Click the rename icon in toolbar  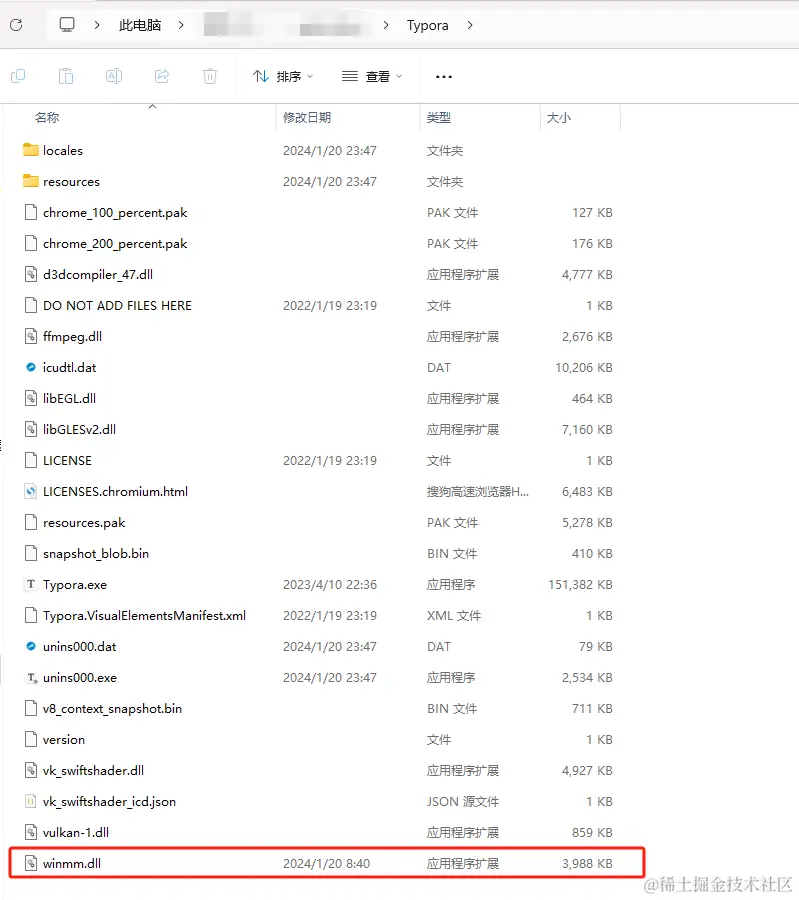coord(114,76)
